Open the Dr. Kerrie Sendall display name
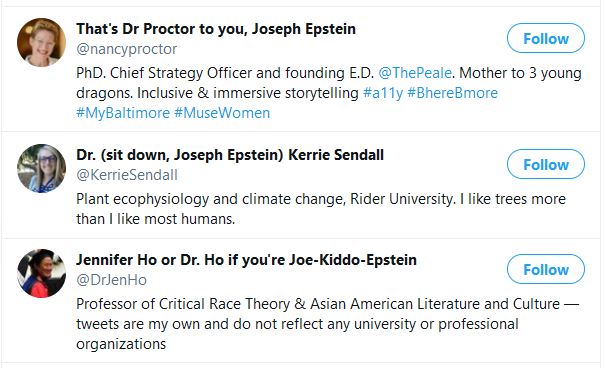This screenshot has height=368, width=605. [x=230, y=155]
